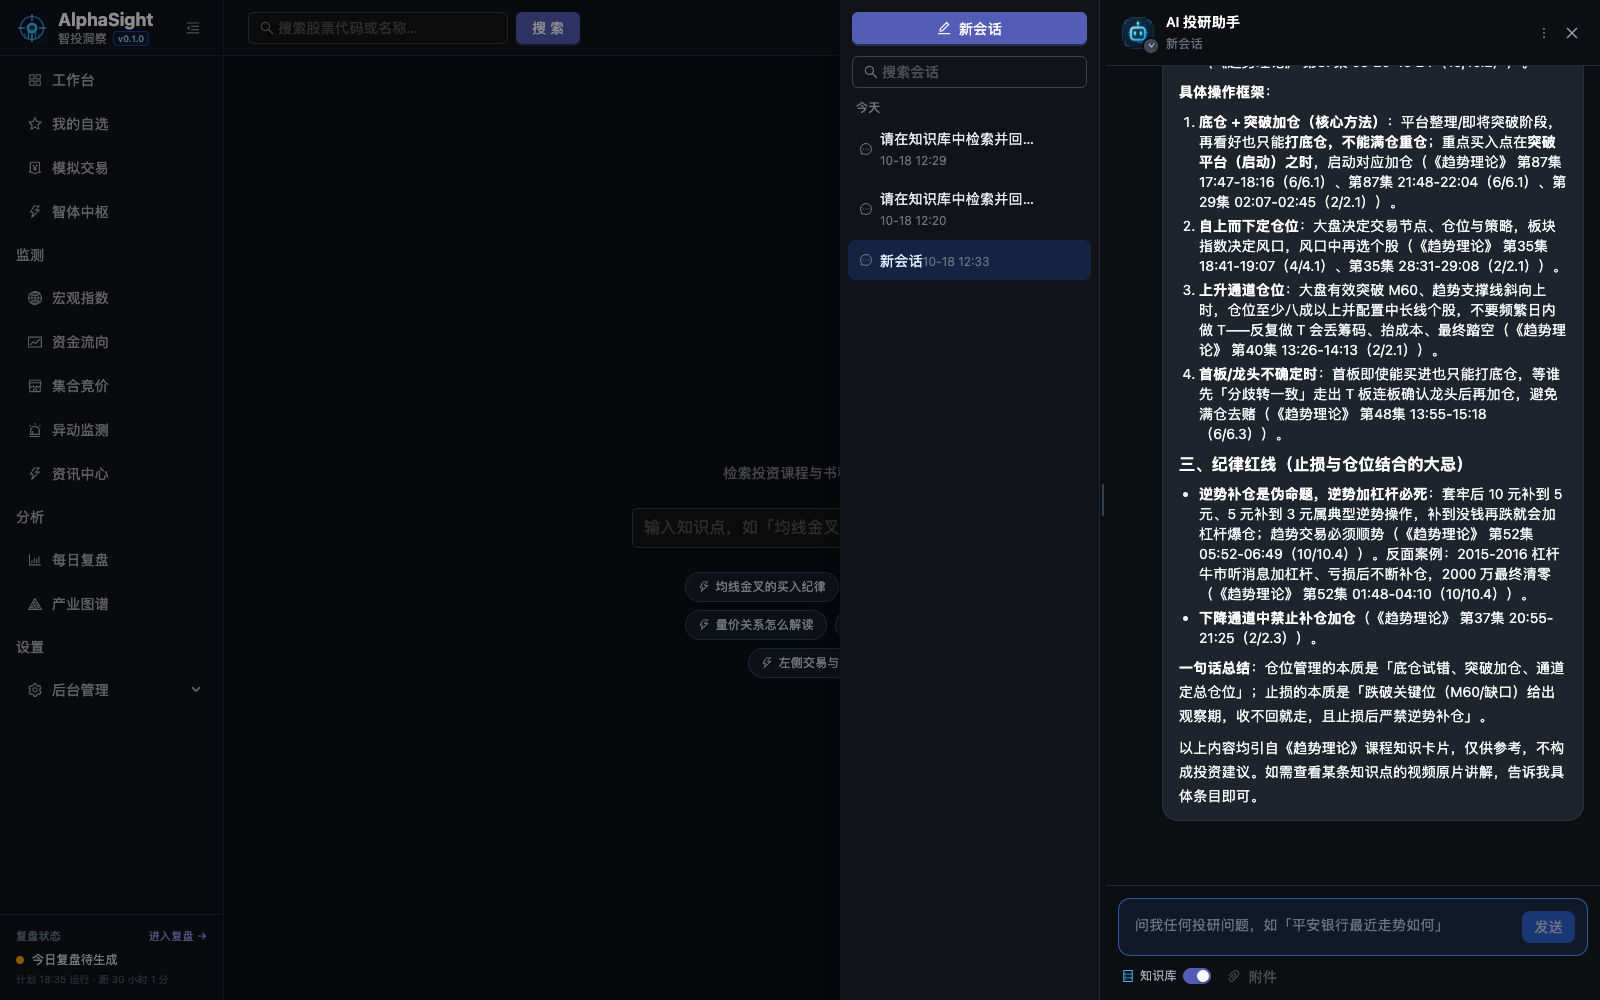Focus the stock code search field
Screen dimensions: 1600x1000
click(x=378, y=28)
